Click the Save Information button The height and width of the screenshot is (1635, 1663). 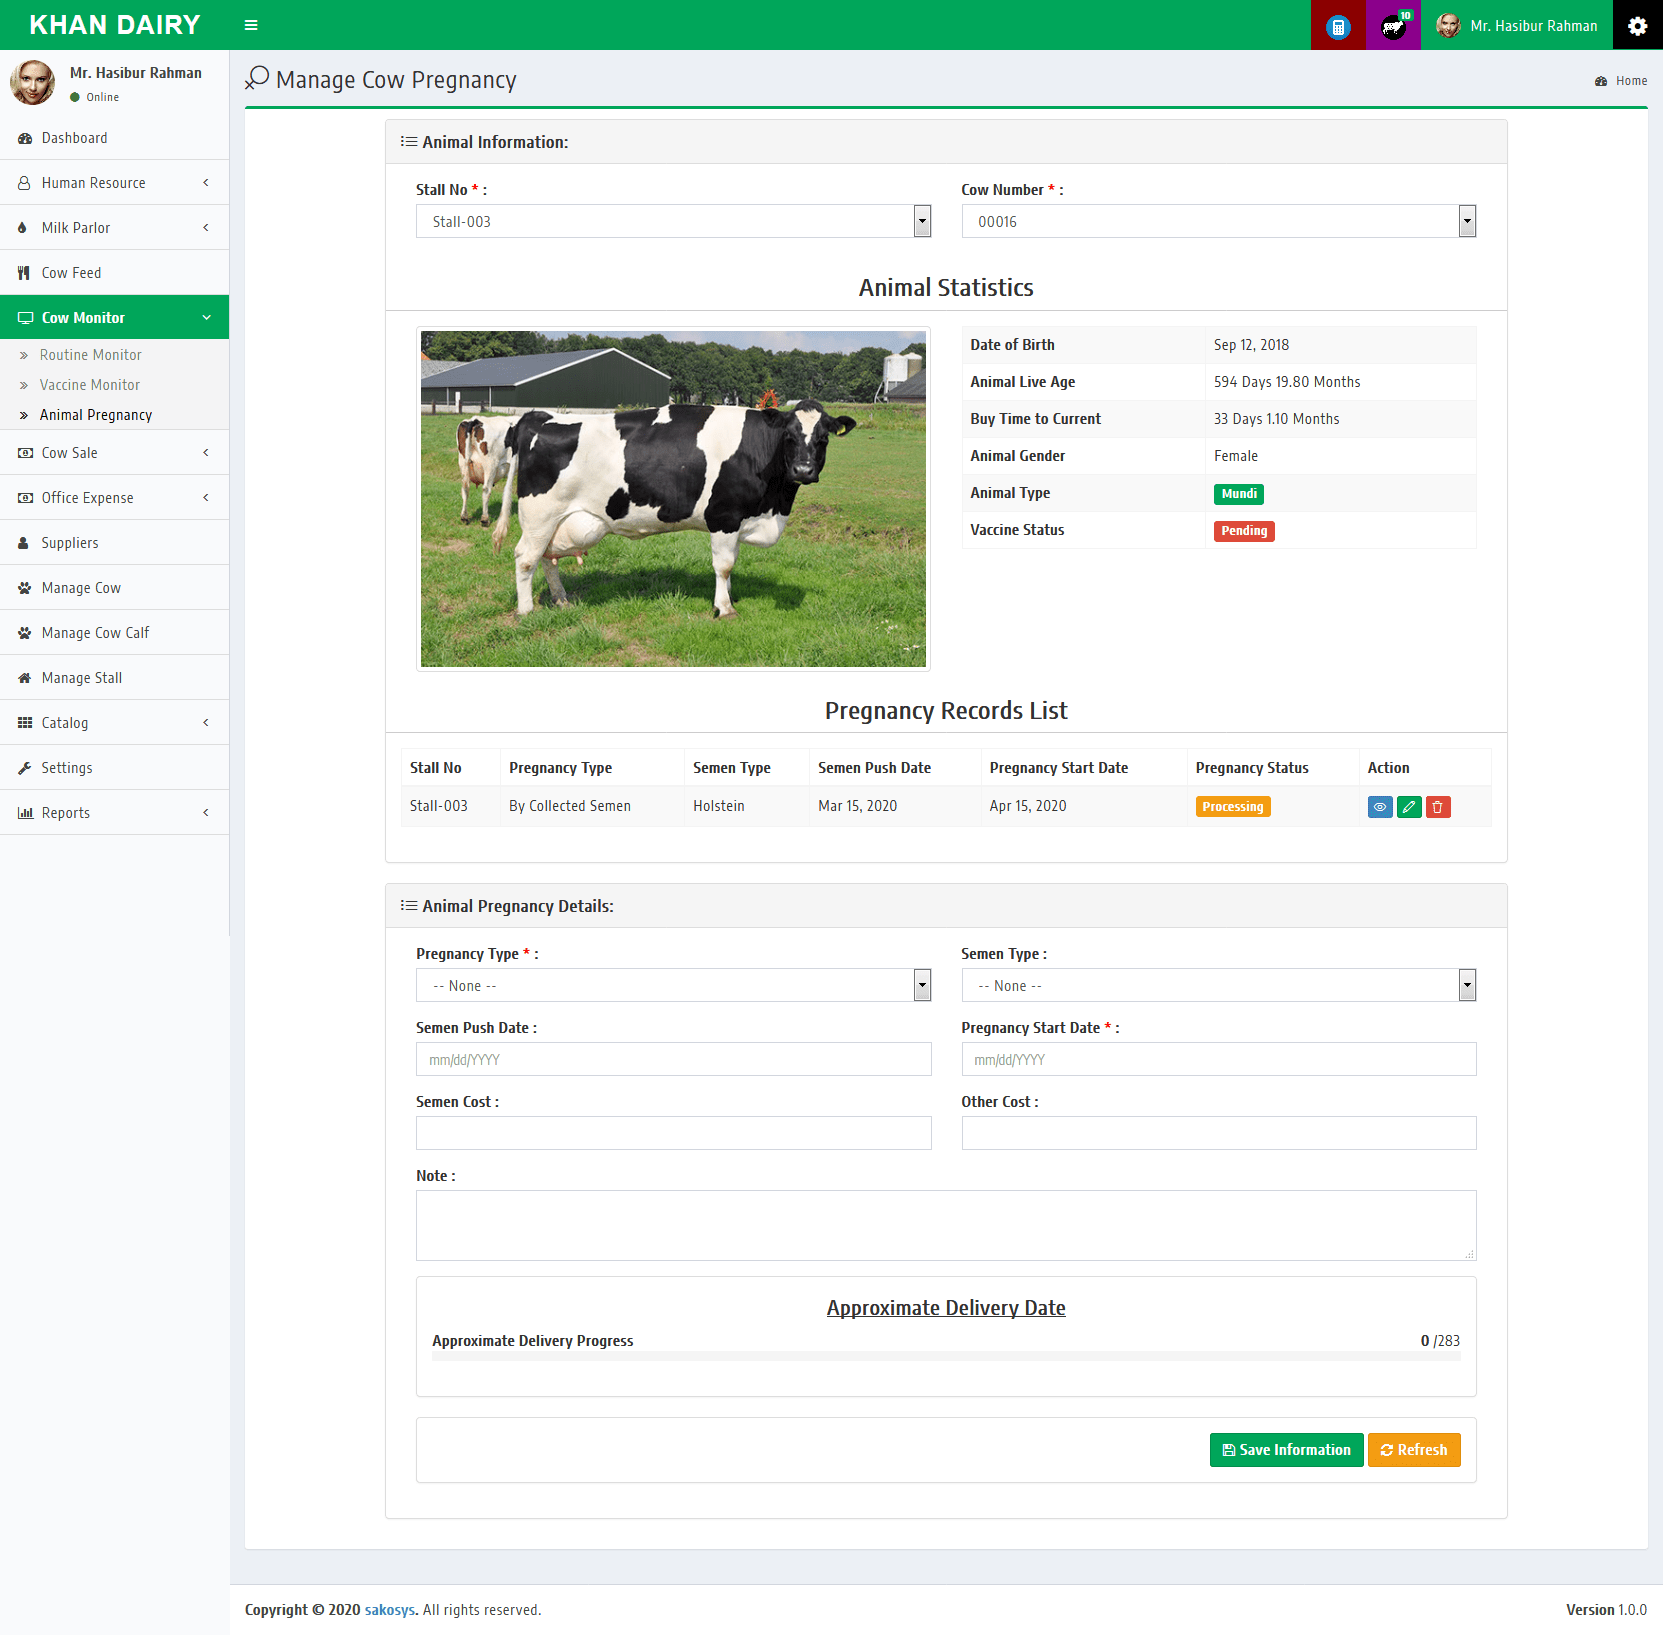pos(1286,1450)
